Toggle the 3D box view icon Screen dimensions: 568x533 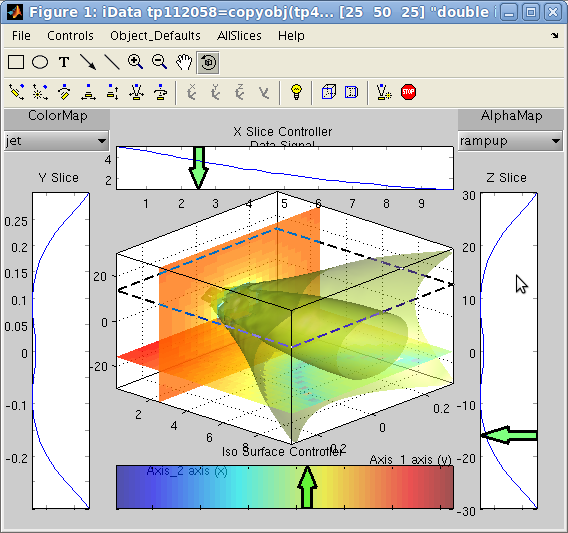point(329,92)
